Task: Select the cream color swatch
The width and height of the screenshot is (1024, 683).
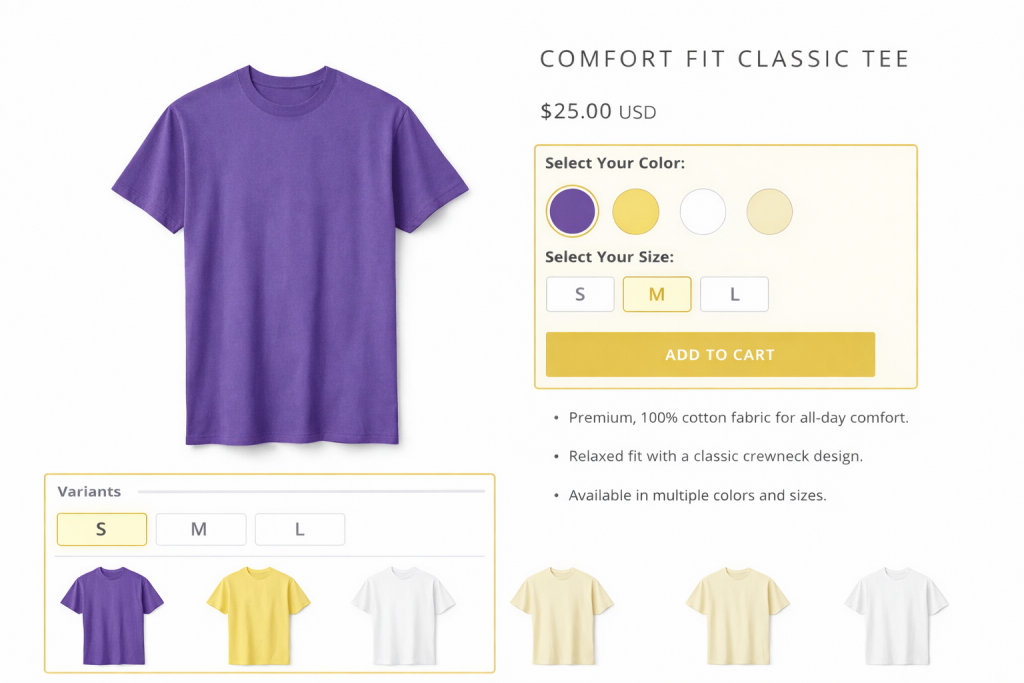Action: (x=769, y=211)
